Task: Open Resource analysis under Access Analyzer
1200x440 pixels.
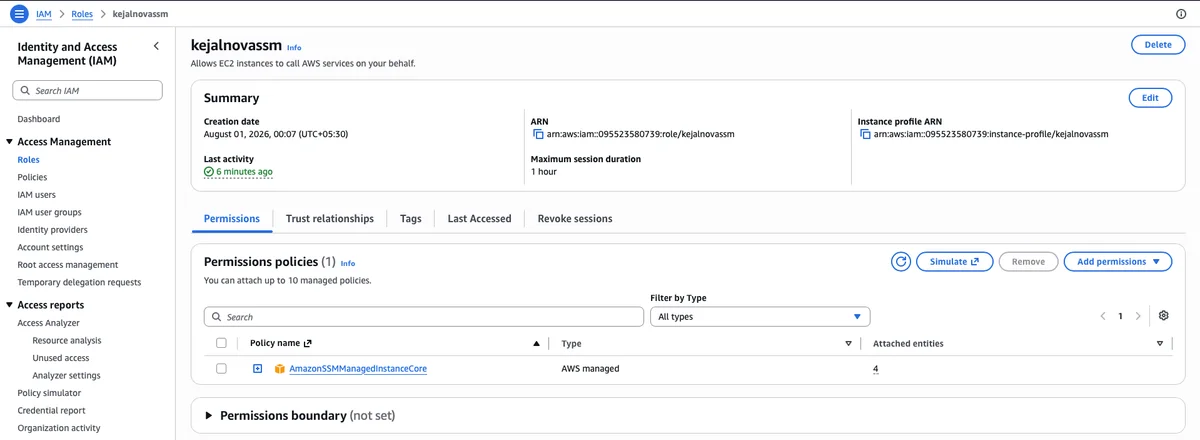Action: (67, 340)
